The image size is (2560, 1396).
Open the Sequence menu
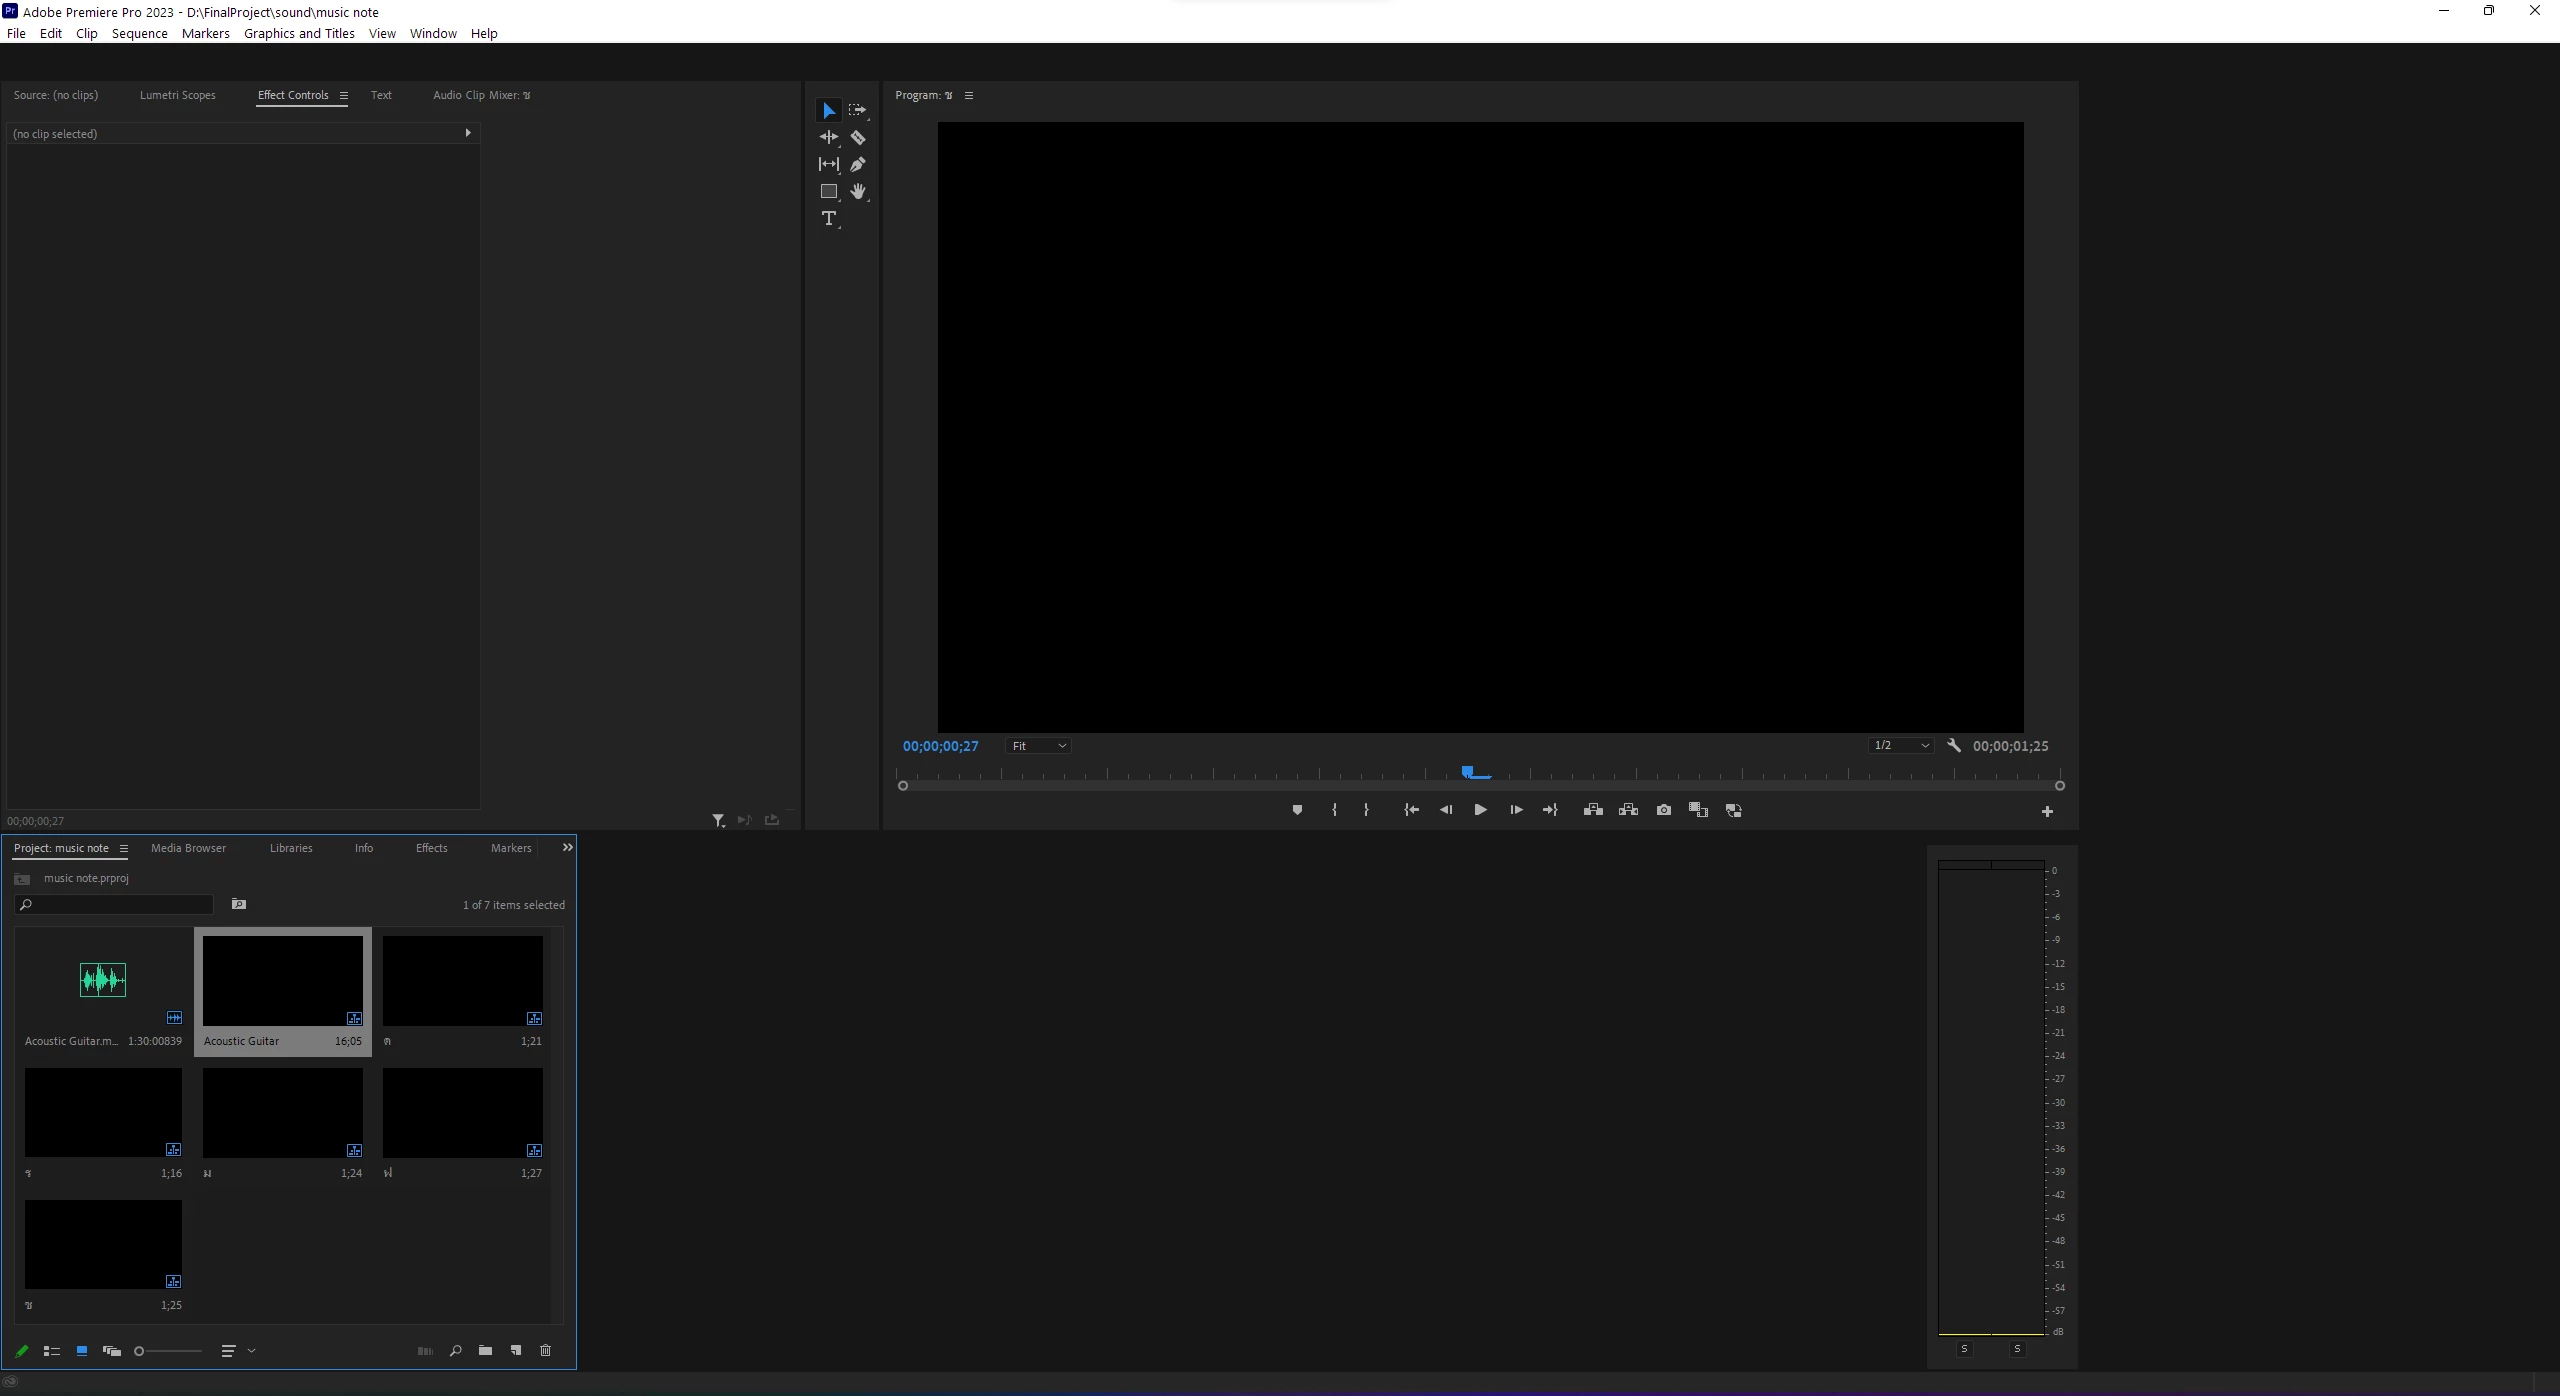pyautogui.click(x=140, y=33)
